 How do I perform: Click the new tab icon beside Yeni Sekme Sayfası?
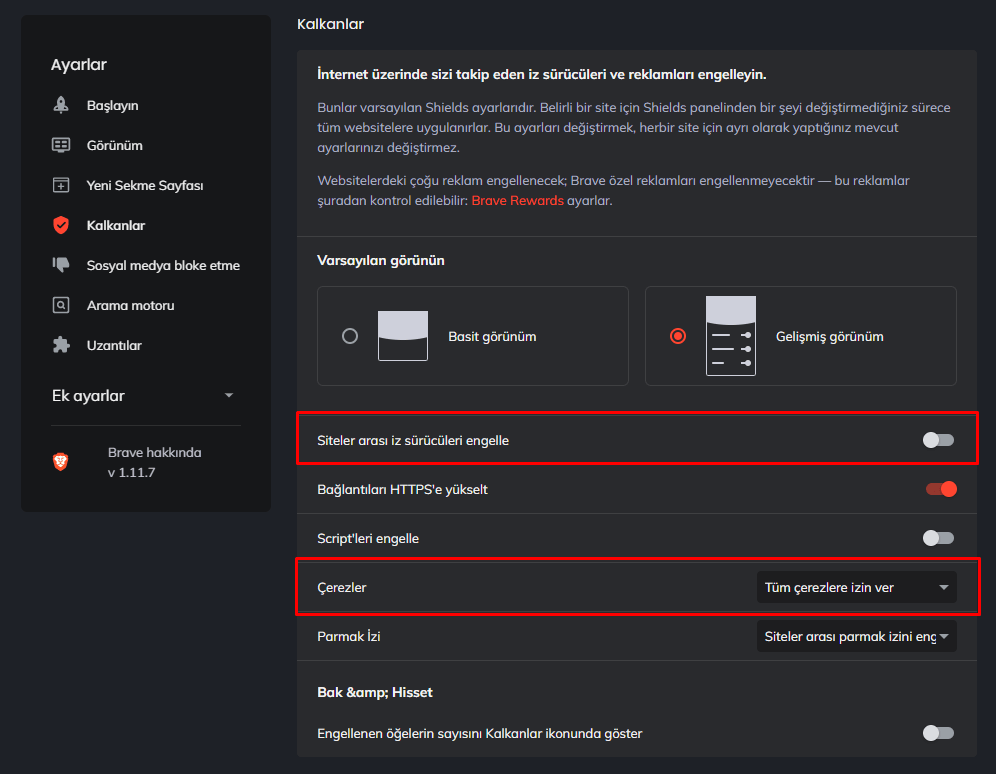pos(61,185)
